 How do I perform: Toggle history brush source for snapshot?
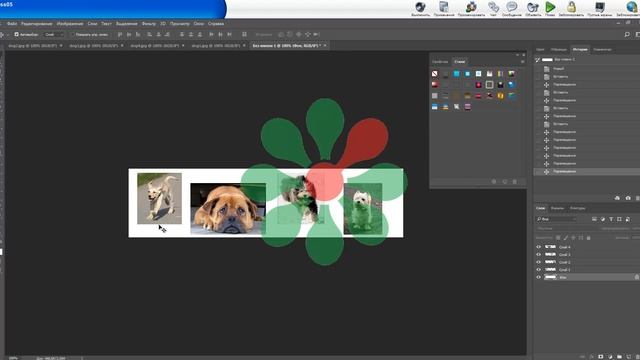pos(538,60)
